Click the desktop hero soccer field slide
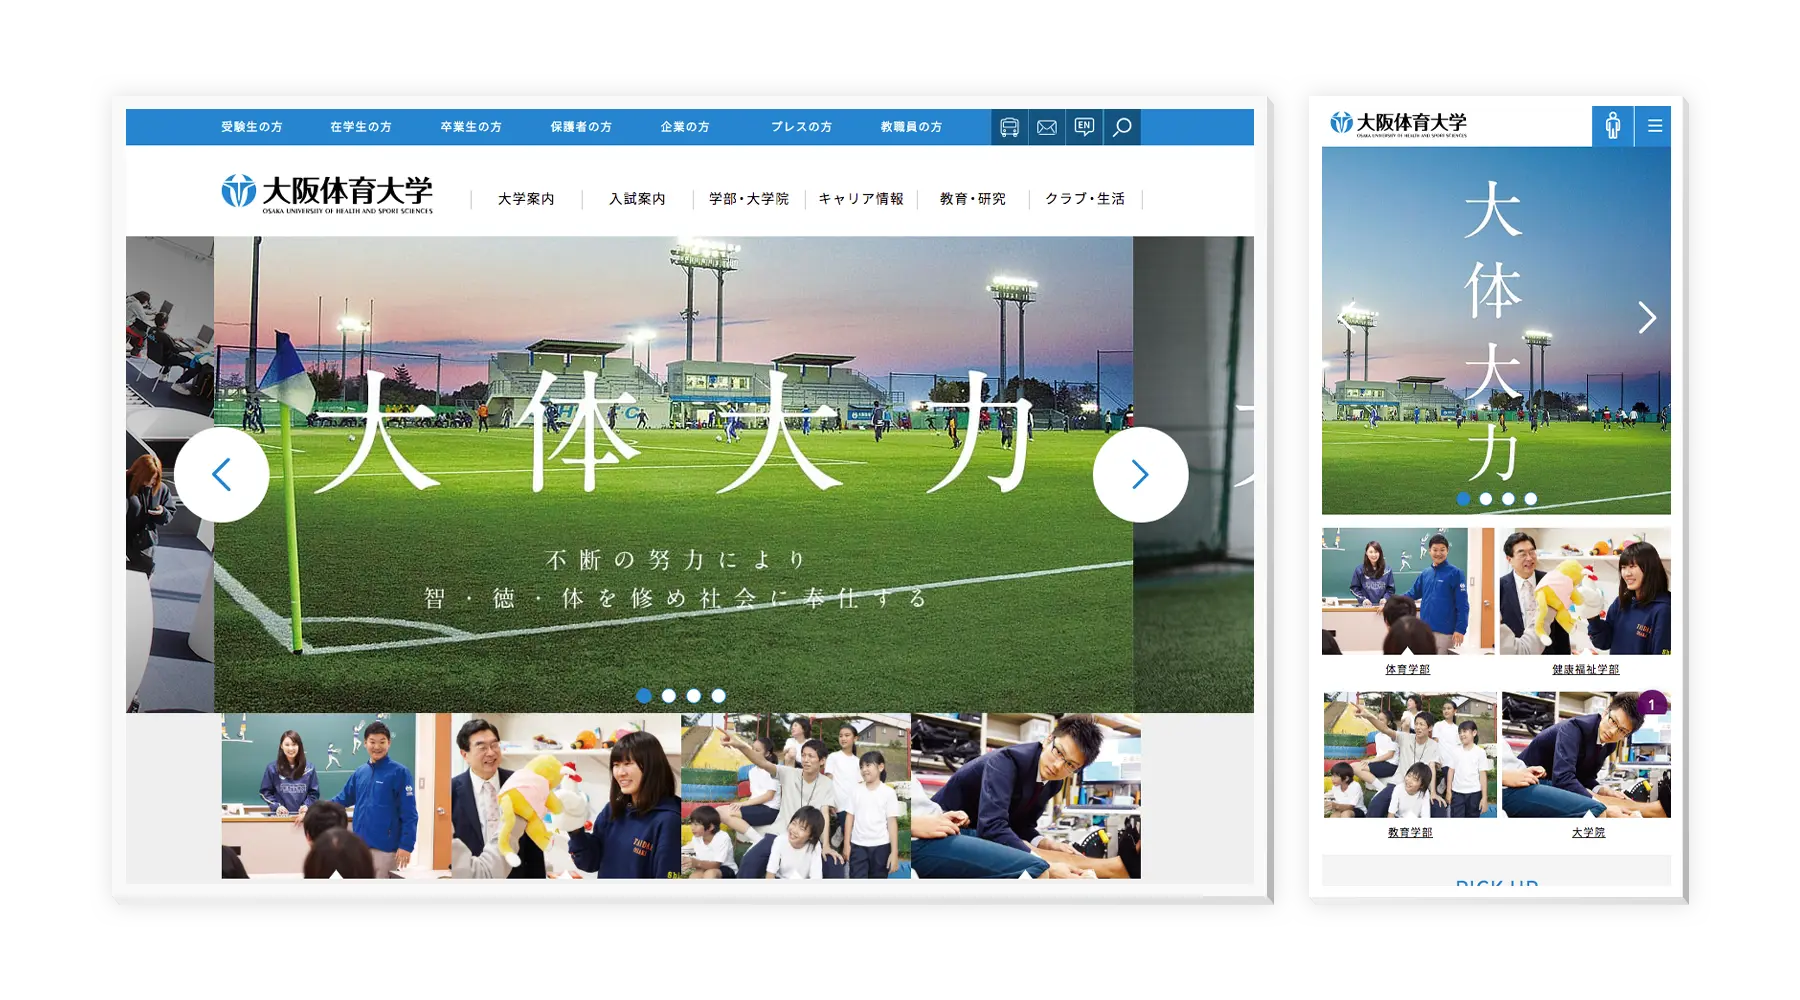Screen dimensions: 1800x1000 pos(673,474)
